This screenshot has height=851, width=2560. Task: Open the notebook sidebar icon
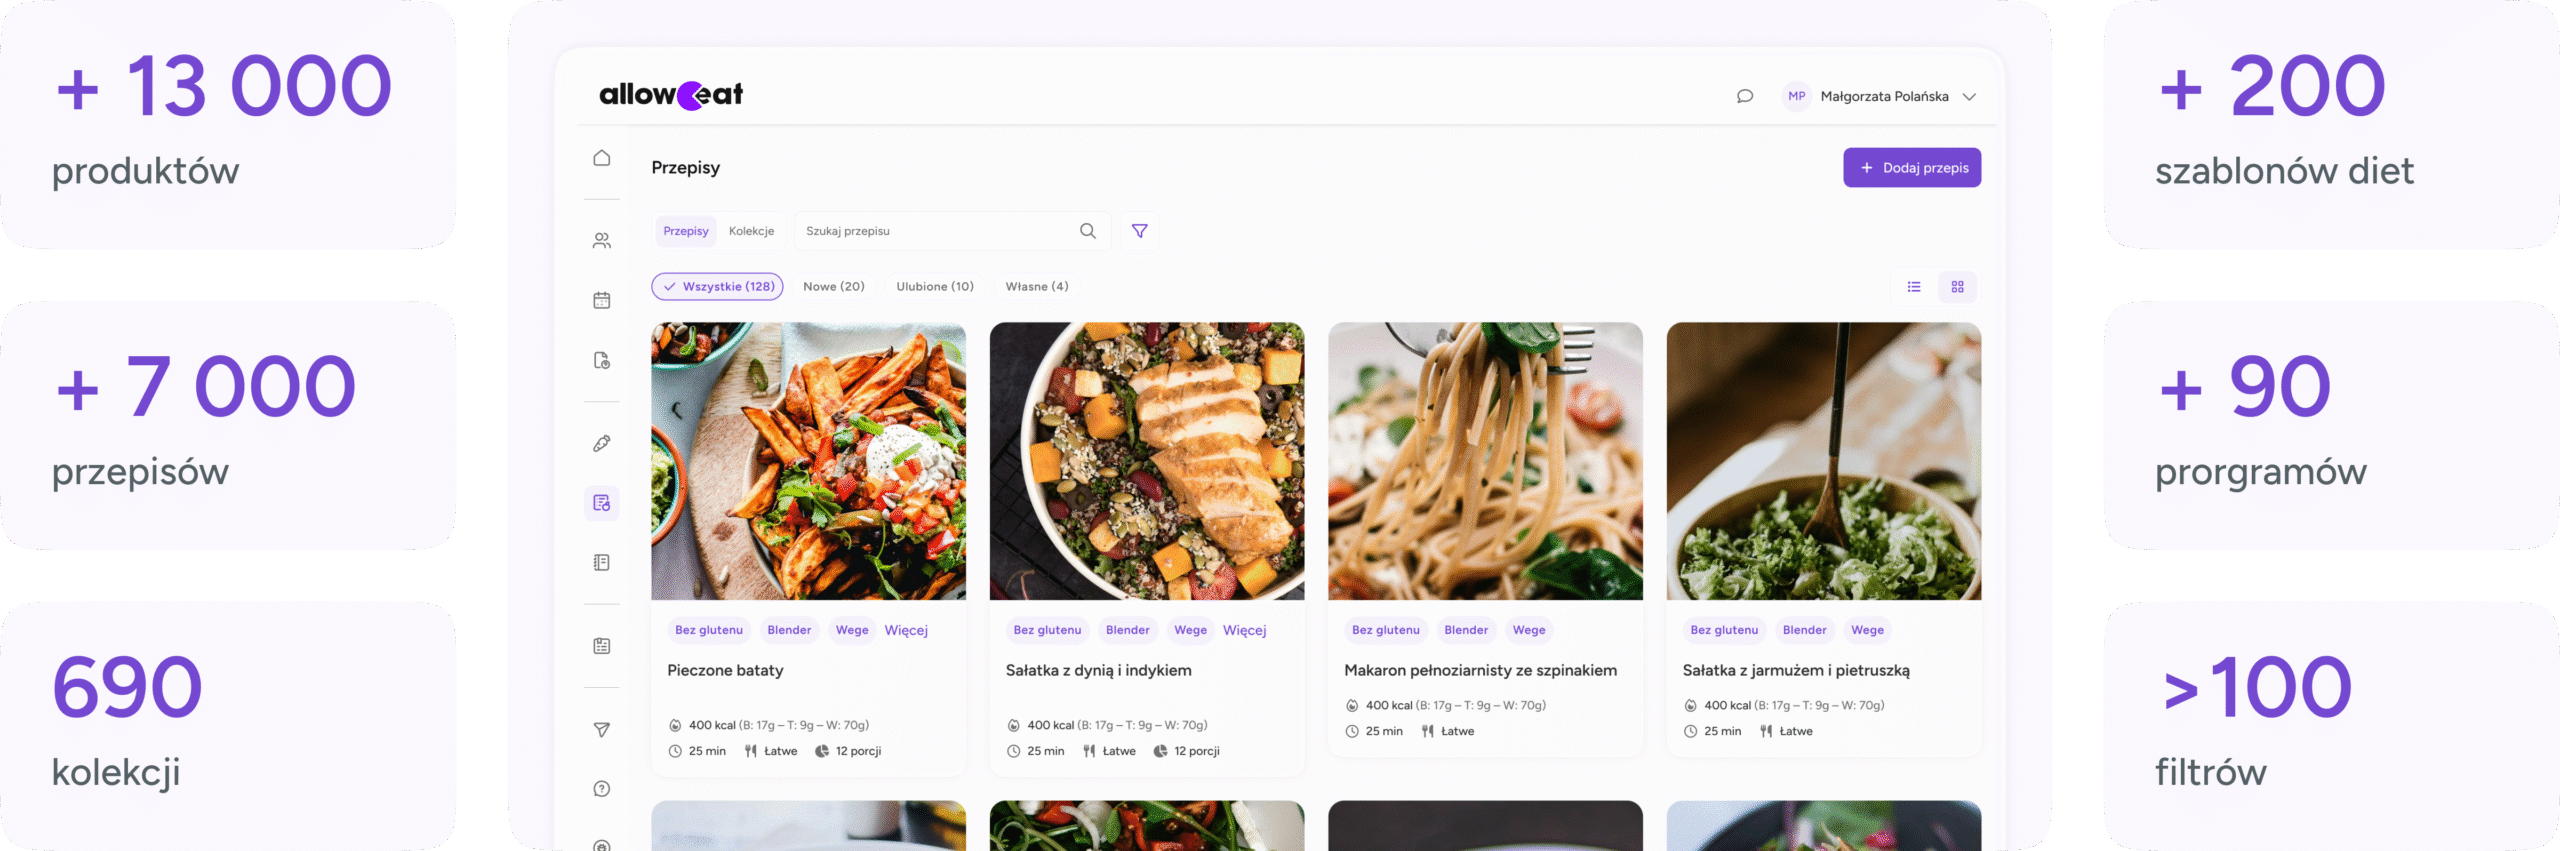[x=601, y=562]
